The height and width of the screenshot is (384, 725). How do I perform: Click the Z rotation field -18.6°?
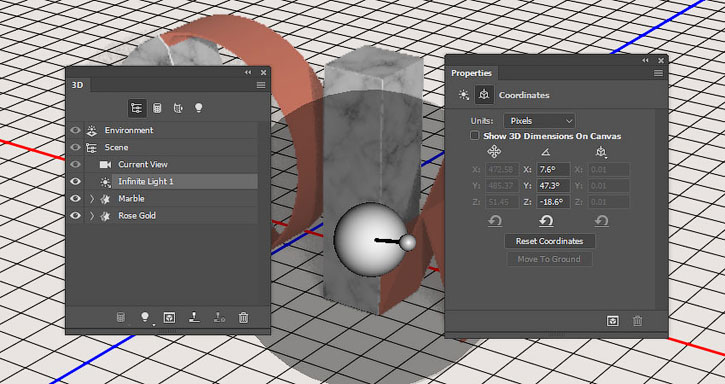553,202
